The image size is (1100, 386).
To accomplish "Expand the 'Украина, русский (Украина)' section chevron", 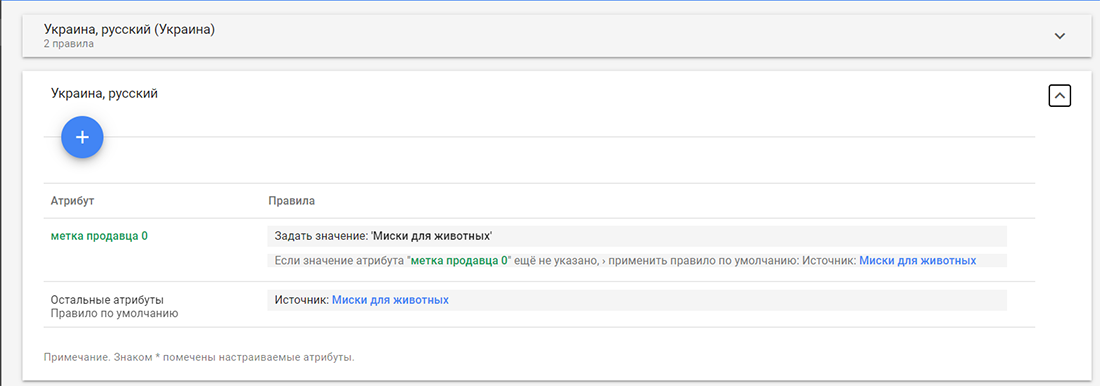I will coord(1060,36).
